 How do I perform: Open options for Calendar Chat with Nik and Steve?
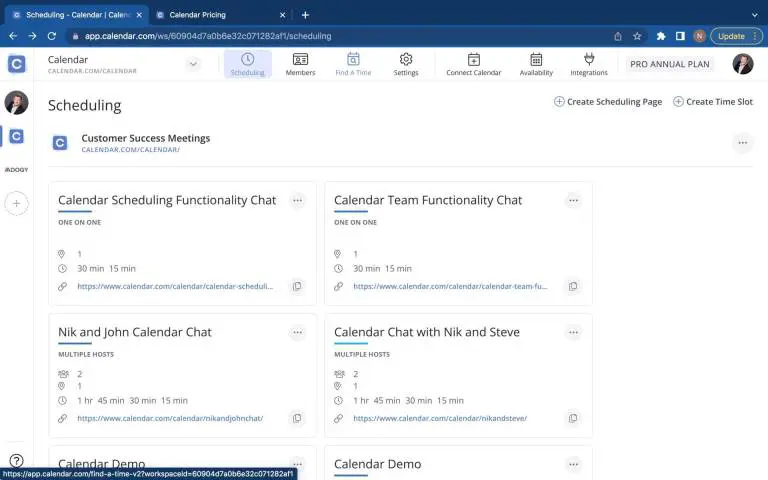(573, 333)
